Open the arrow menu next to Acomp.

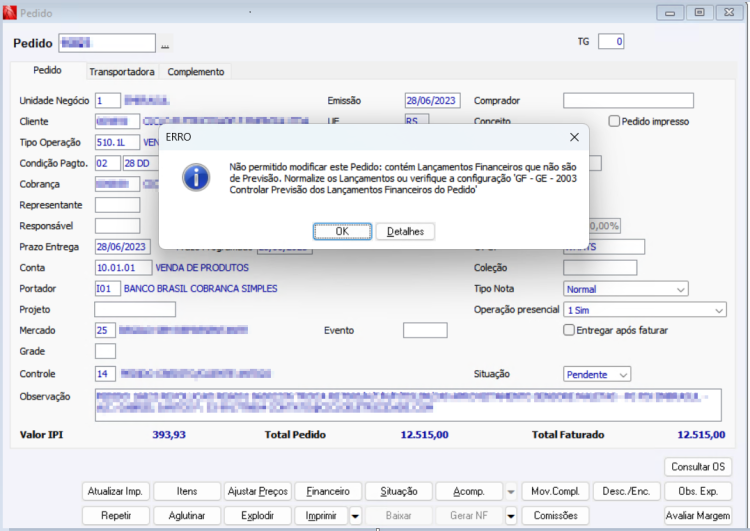coord(511,491)
